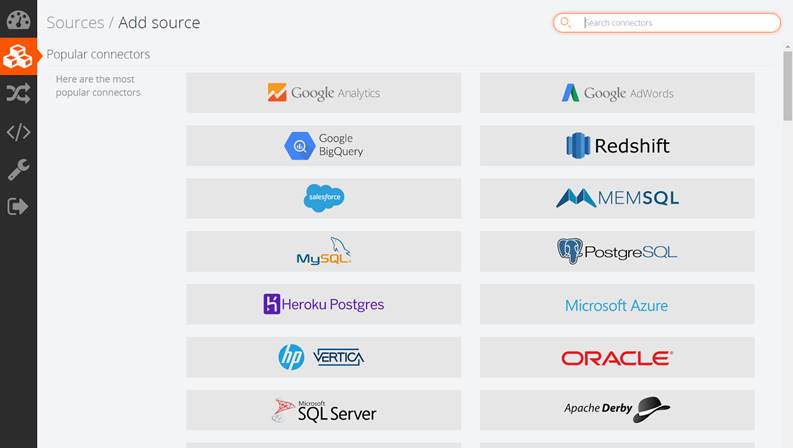This screenshot has width=793, height=448.
Task: Click the 'Here are the most popular connectors' text
Action: [x=98, y=86]
